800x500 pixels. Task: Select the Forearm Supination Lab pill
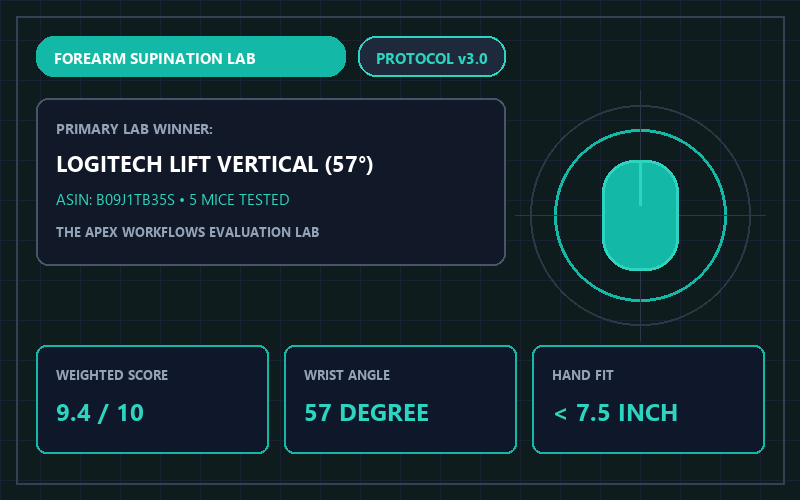[191, 57]
